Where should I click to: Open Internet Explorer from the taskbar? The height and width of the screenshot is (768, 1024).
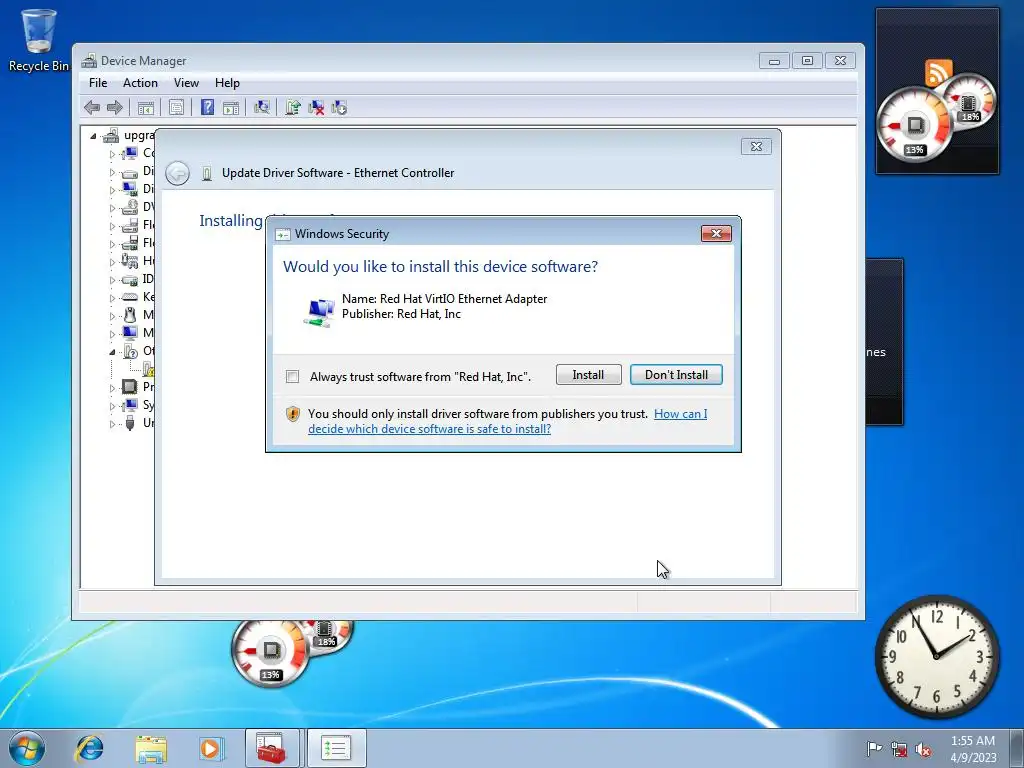coord(89,748)
